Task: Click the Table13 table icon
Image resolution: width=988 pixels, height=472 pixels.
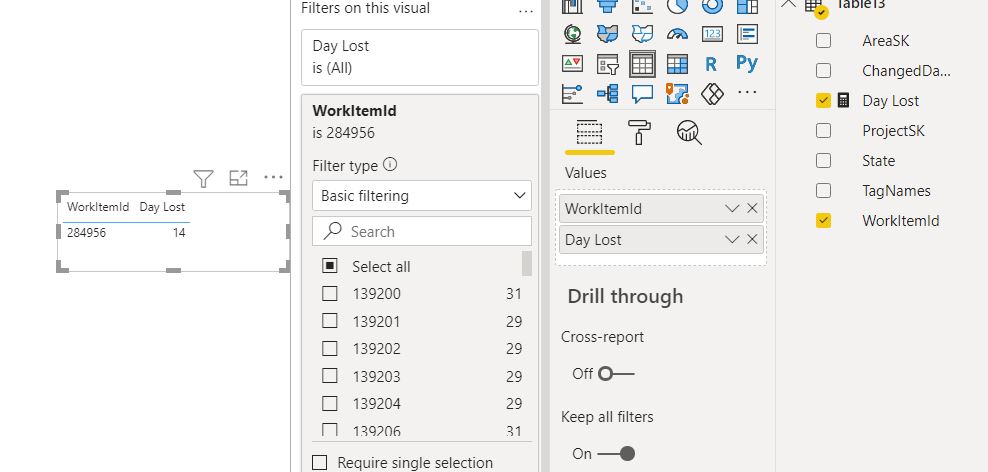Action: 813,4
